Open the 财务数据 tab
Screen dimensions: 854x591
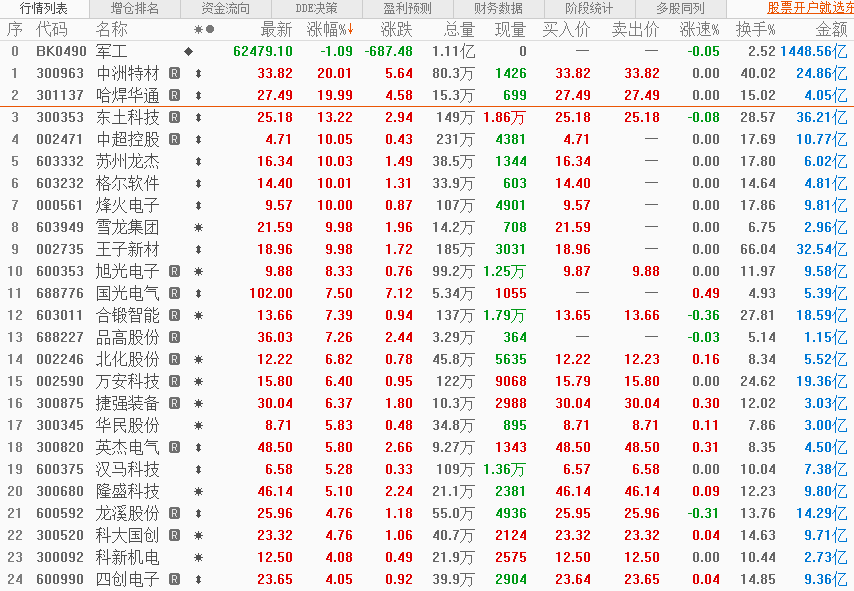498,9
